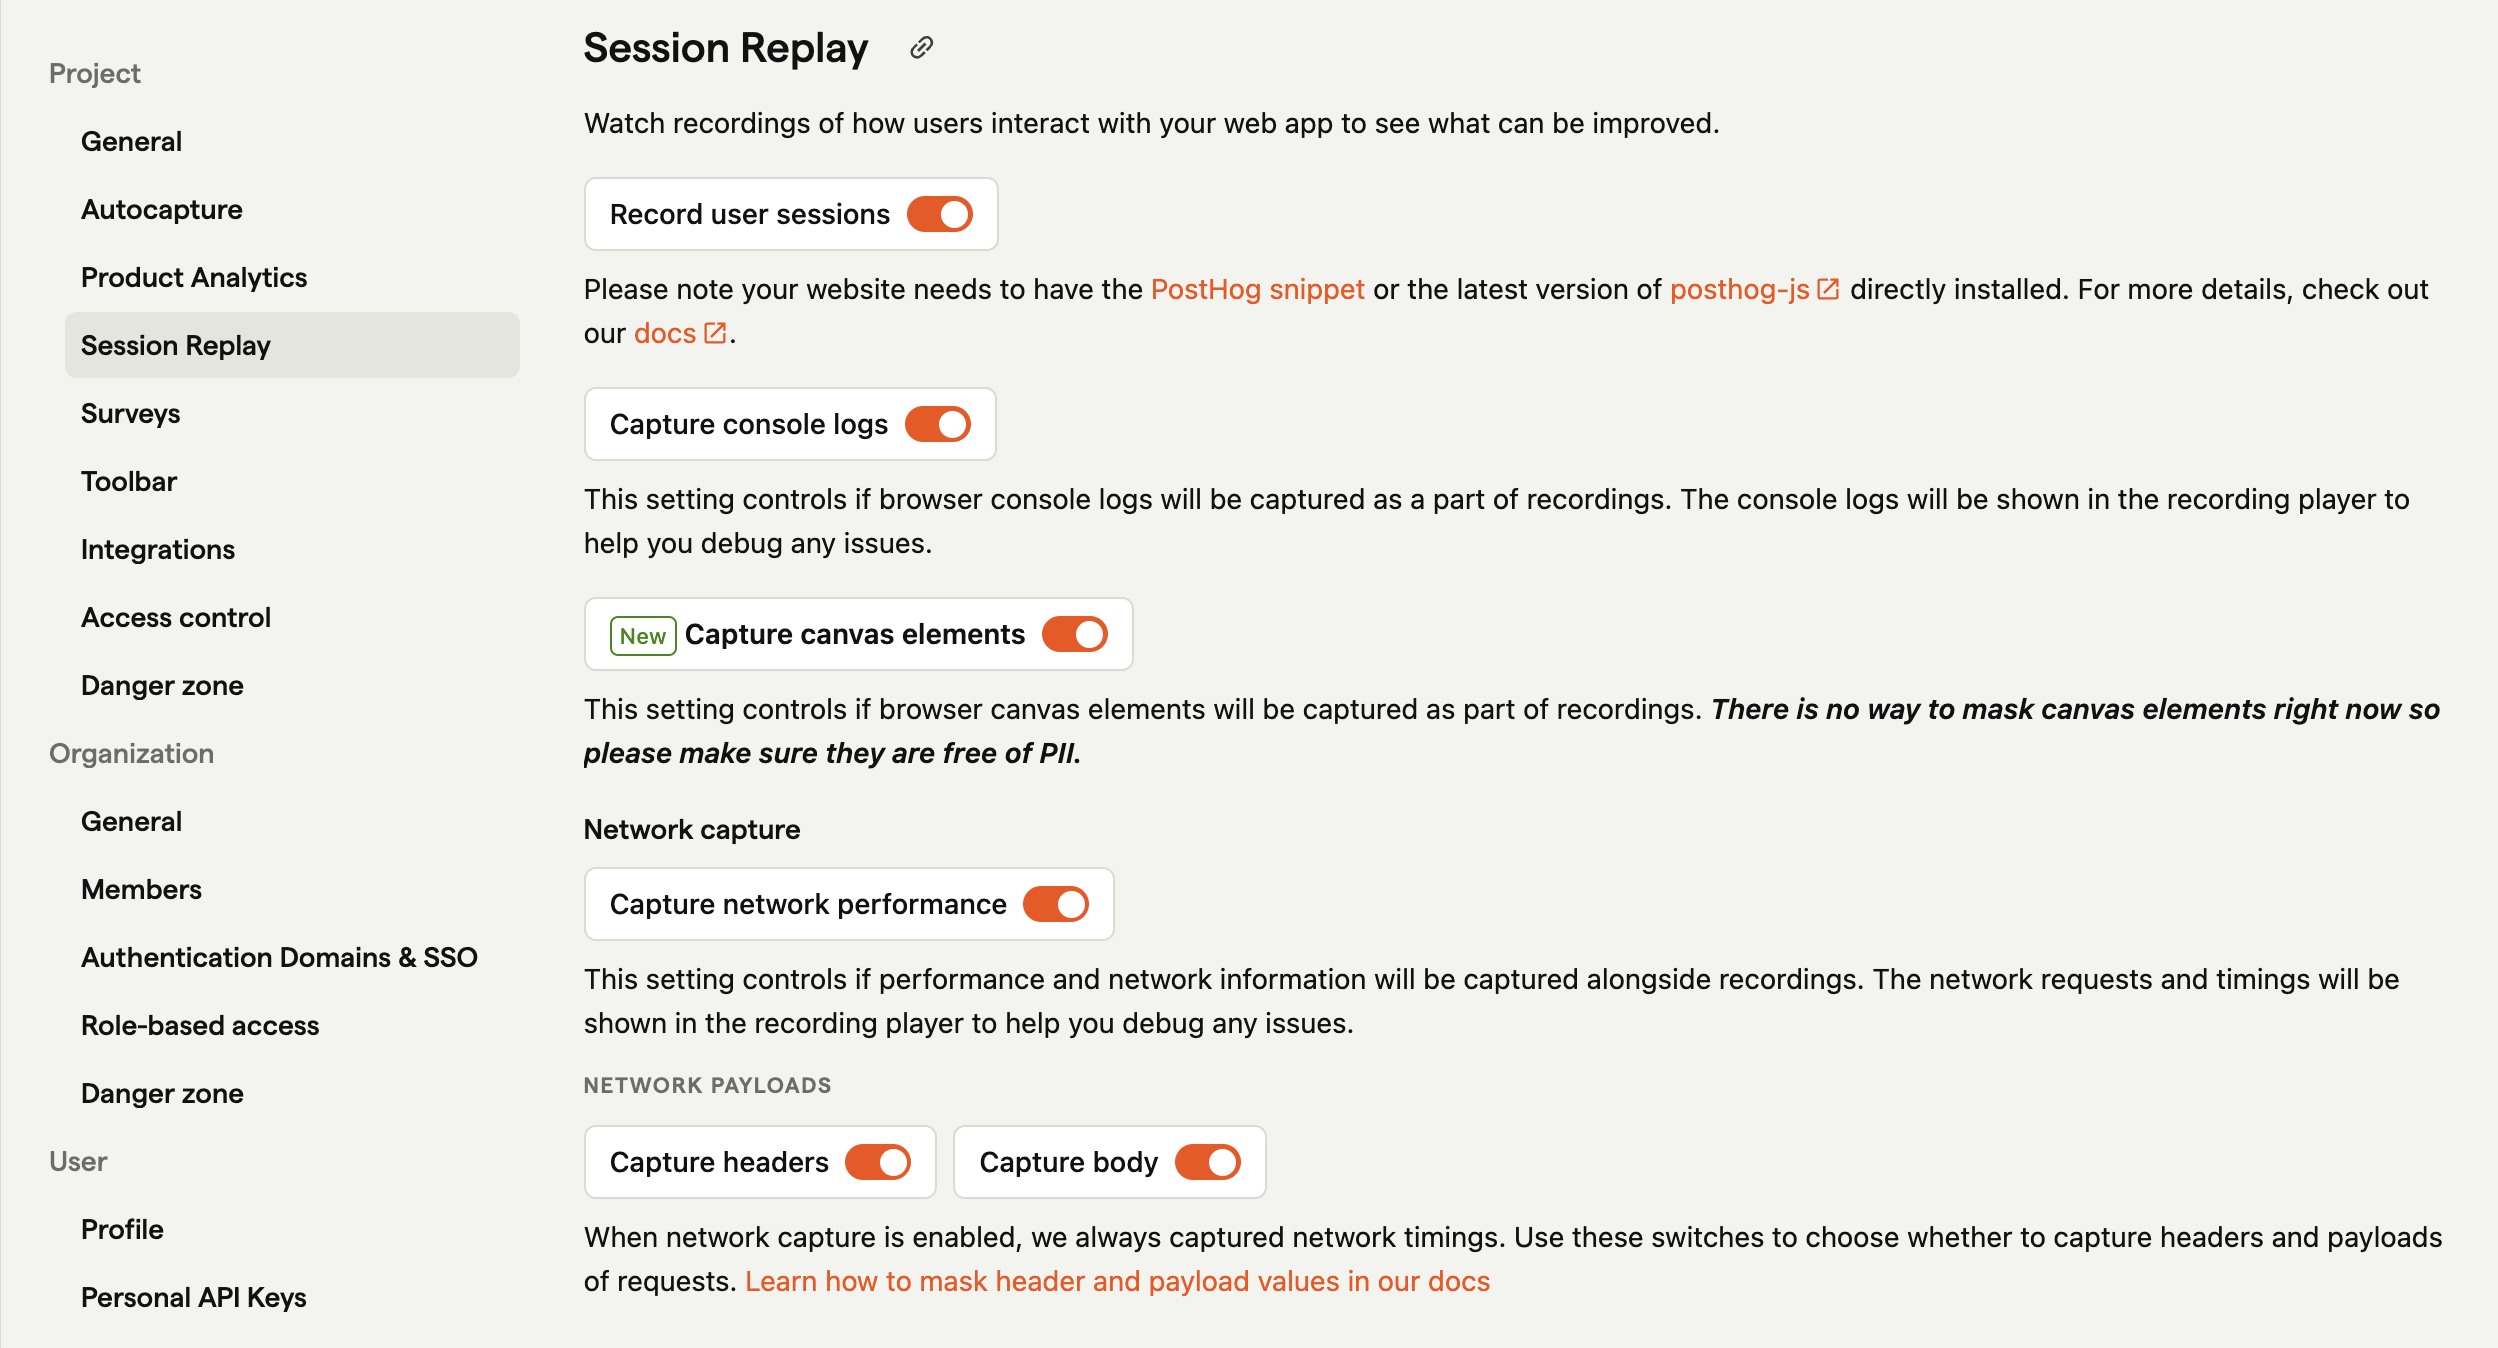Viewport: 2498px width, 1348px height.
Task: Select Surveys from left sidebar
Action: coord(129,413)
